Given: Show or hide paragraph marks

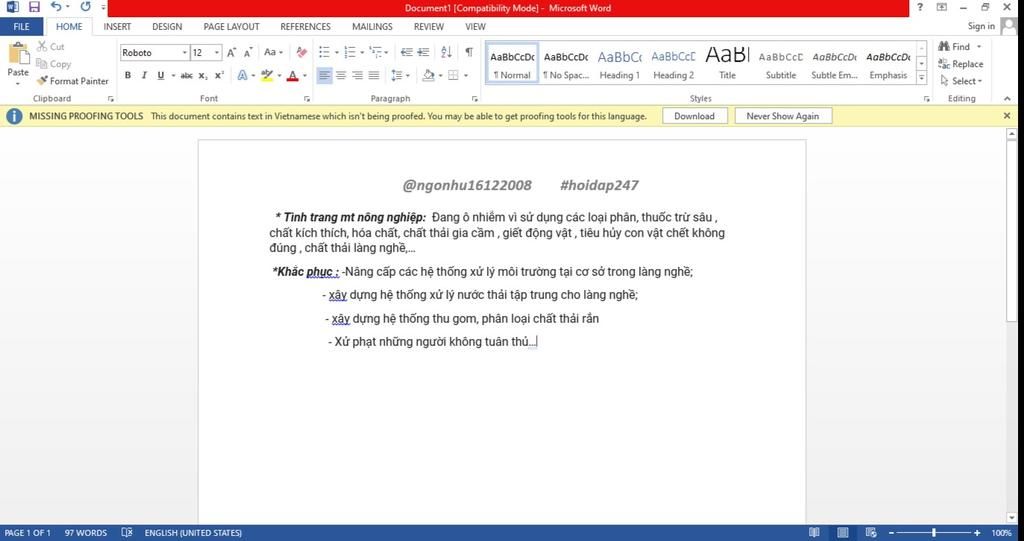Looking at the screenshot, I should pos(469,52).
